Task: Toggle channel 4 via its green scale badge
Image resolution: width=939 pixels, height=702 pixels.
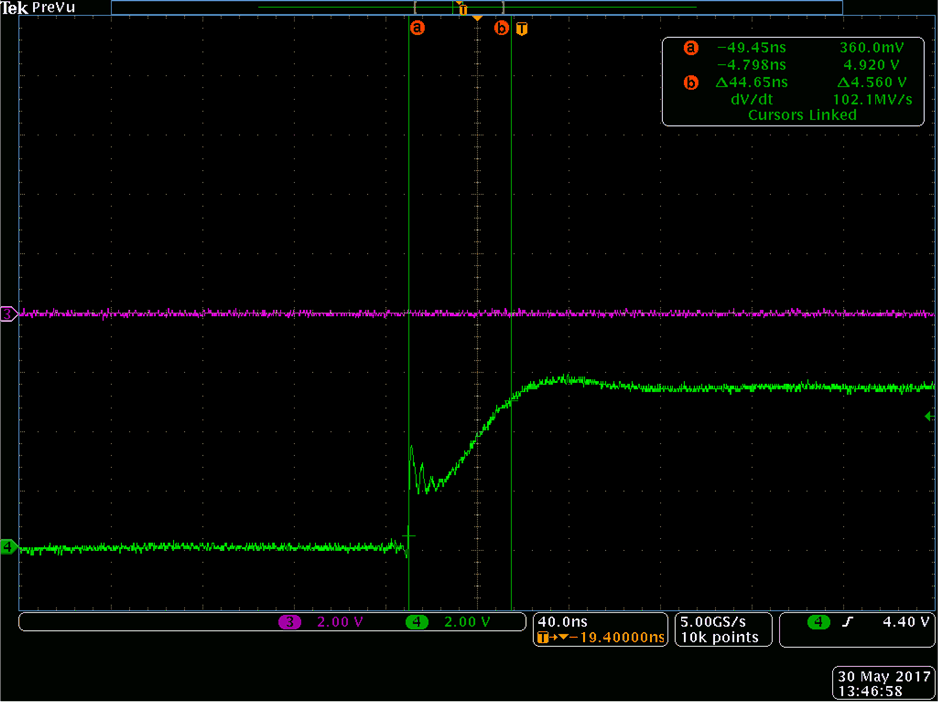Action: (x=417, y=622)
